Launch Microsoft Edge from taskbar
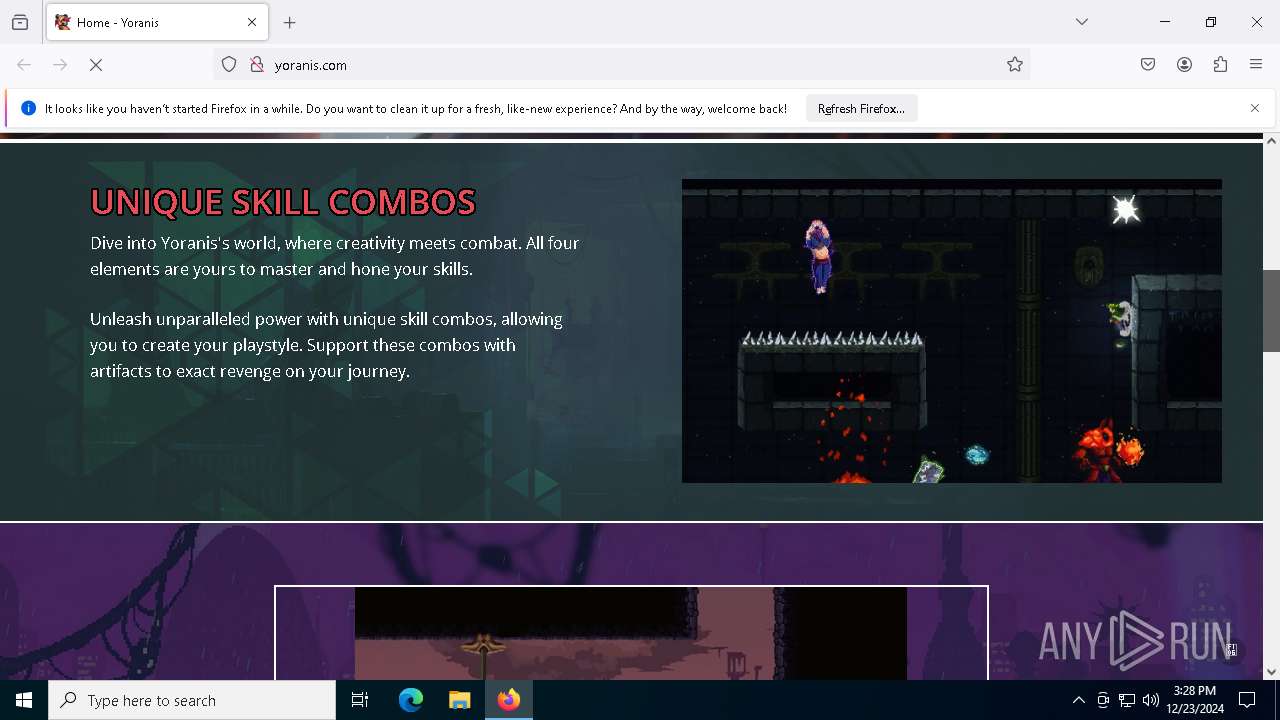 [411, 700]
